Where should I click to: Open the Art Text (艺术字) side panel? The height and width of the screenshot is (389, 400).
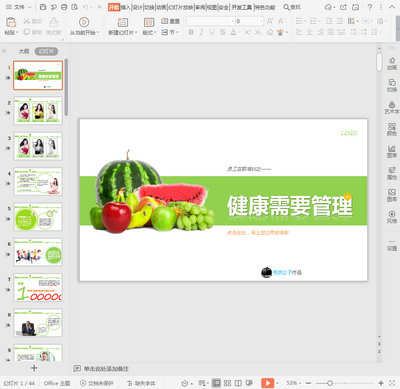point(392,107)
